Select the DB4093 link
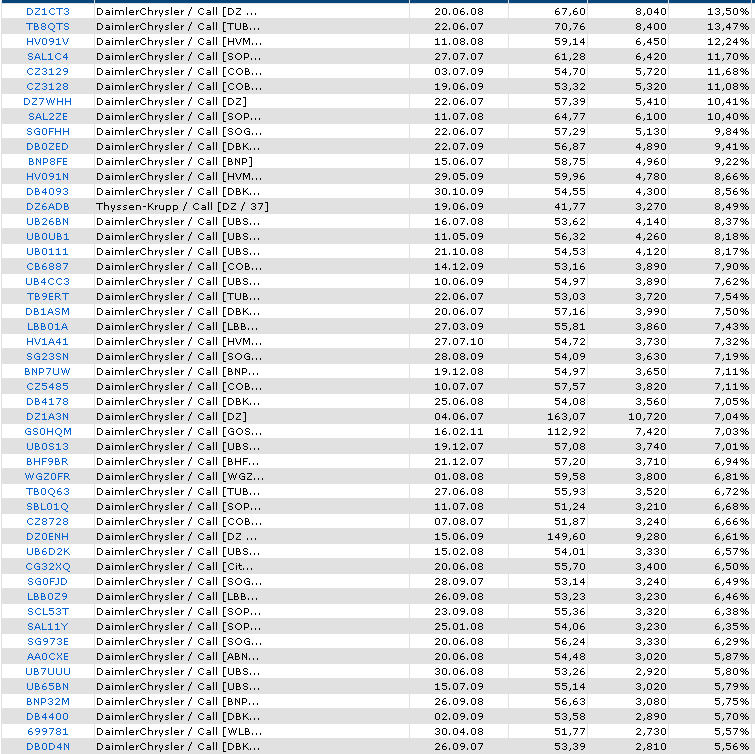 [48, 191]
